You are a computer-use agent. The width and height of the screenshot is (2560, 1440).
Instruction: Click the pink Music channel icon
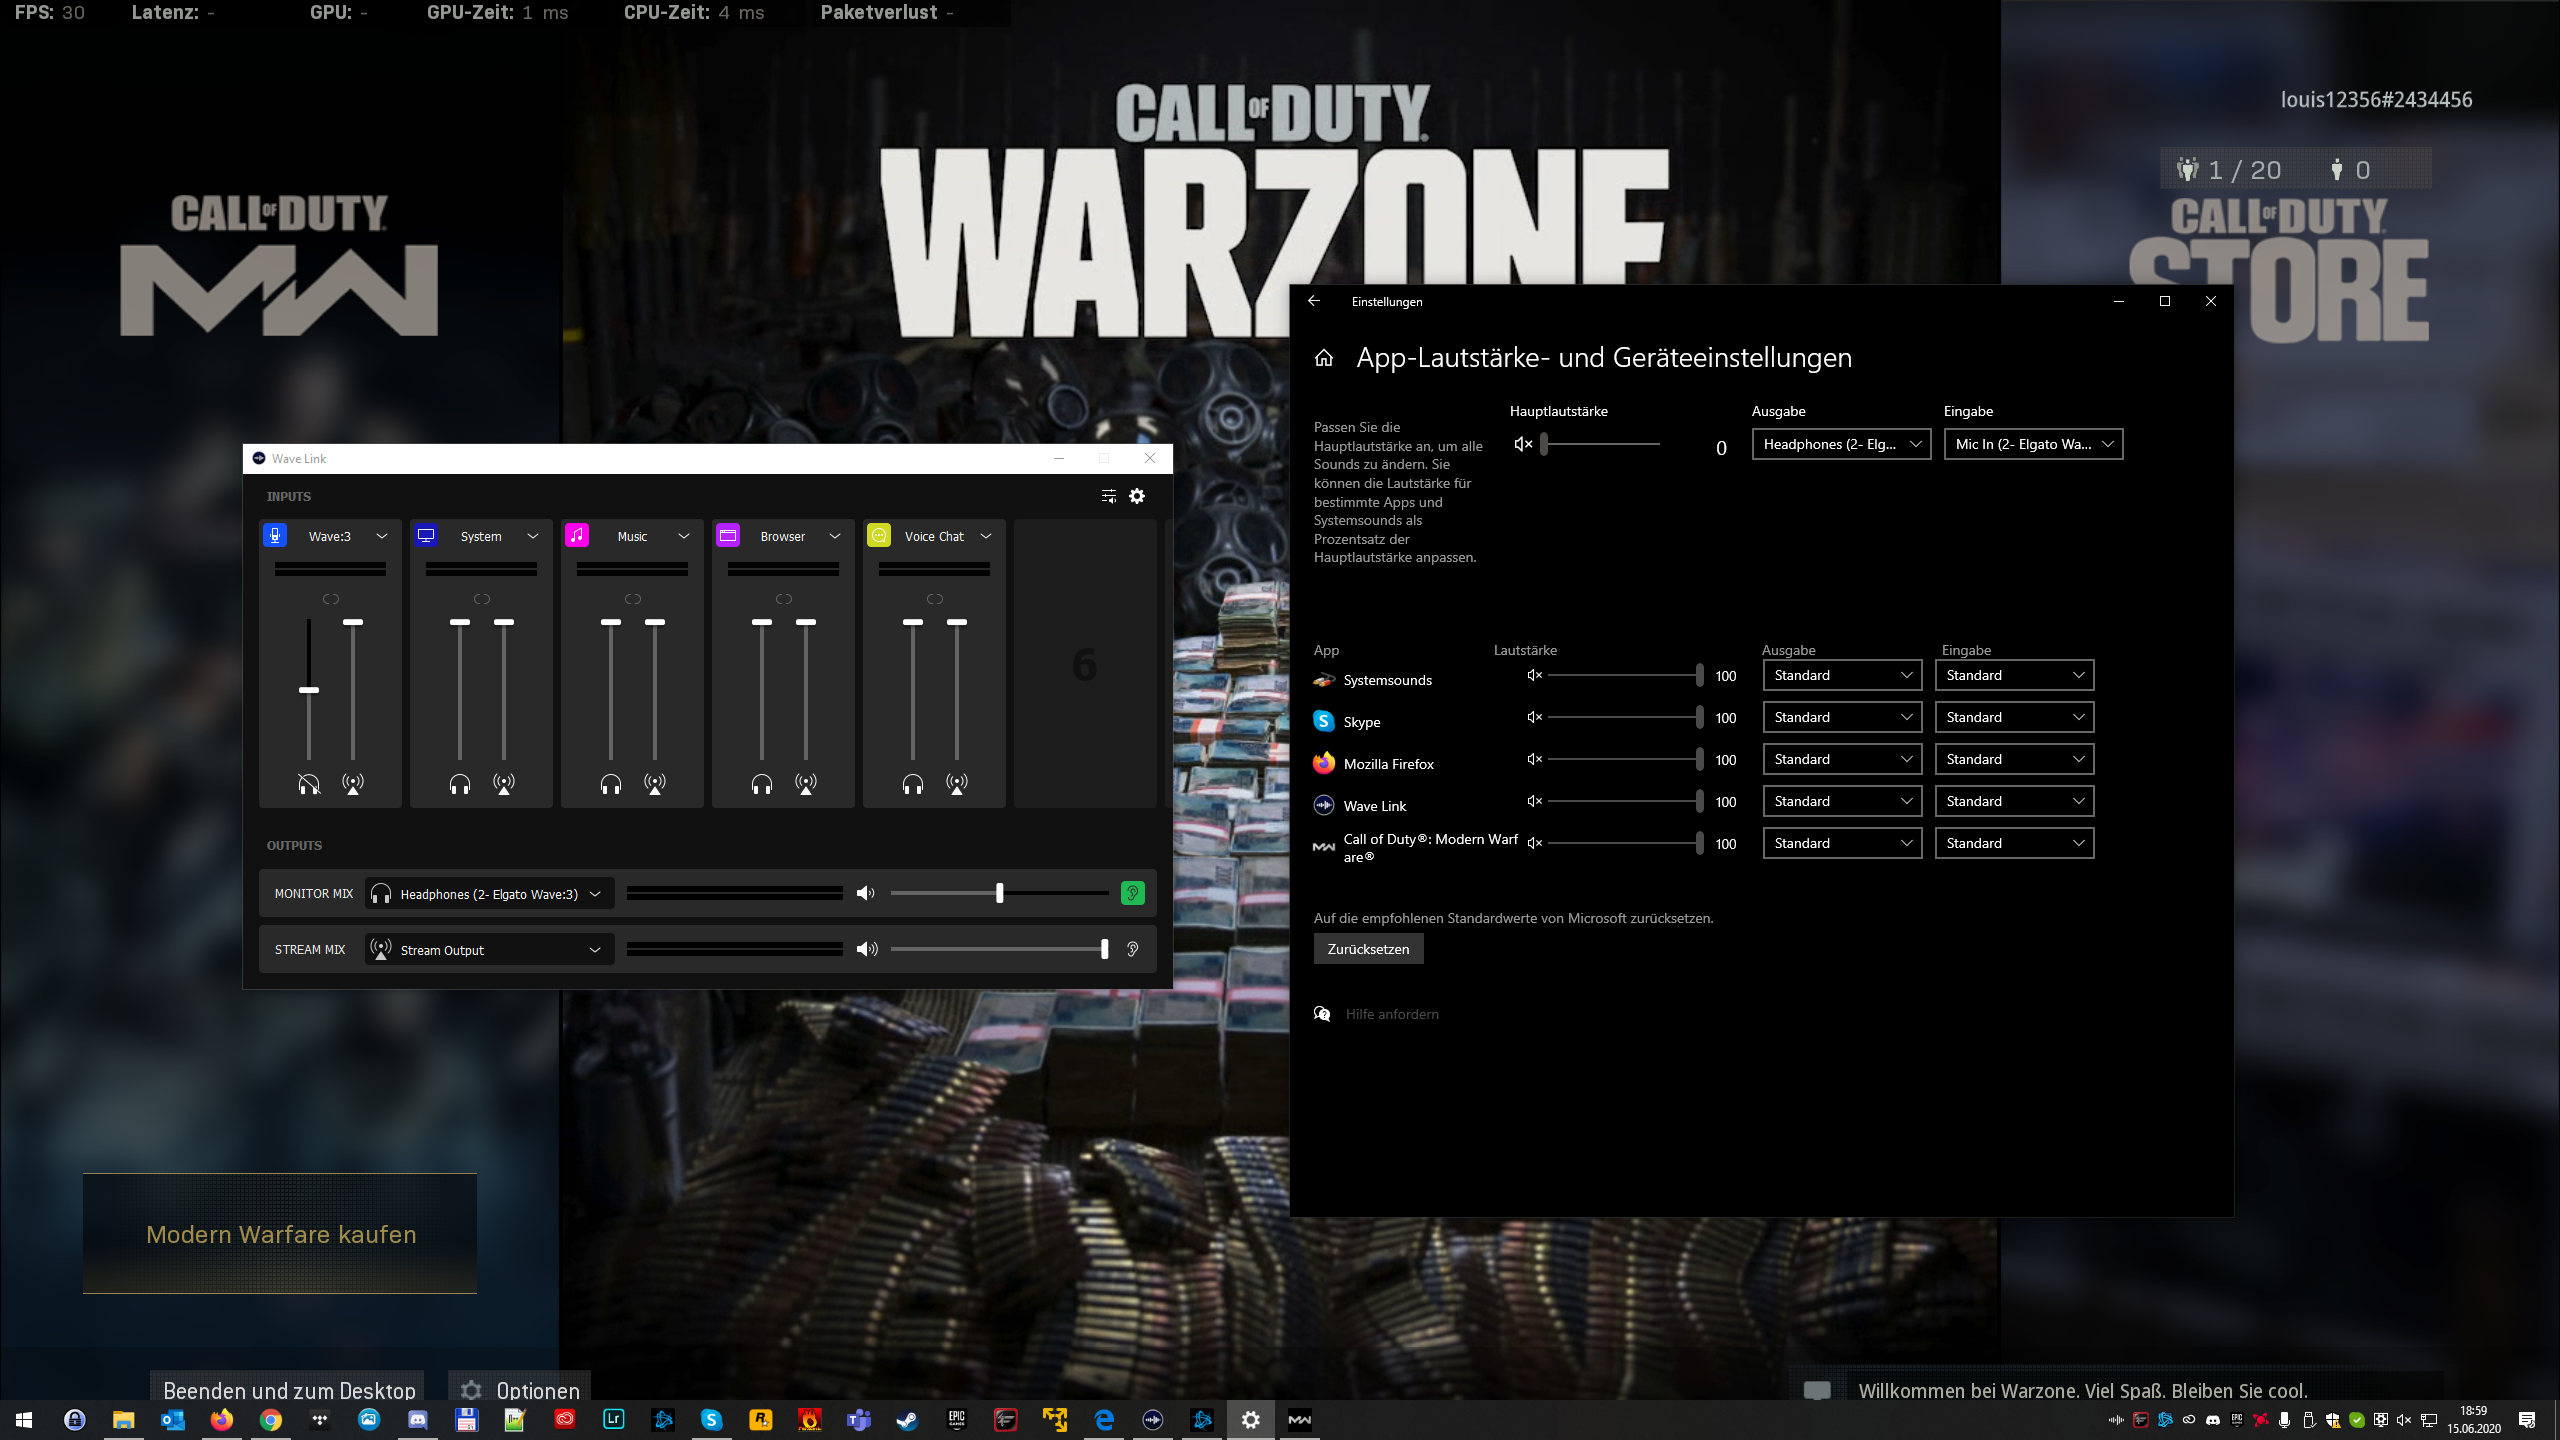[x=577, y=536]
